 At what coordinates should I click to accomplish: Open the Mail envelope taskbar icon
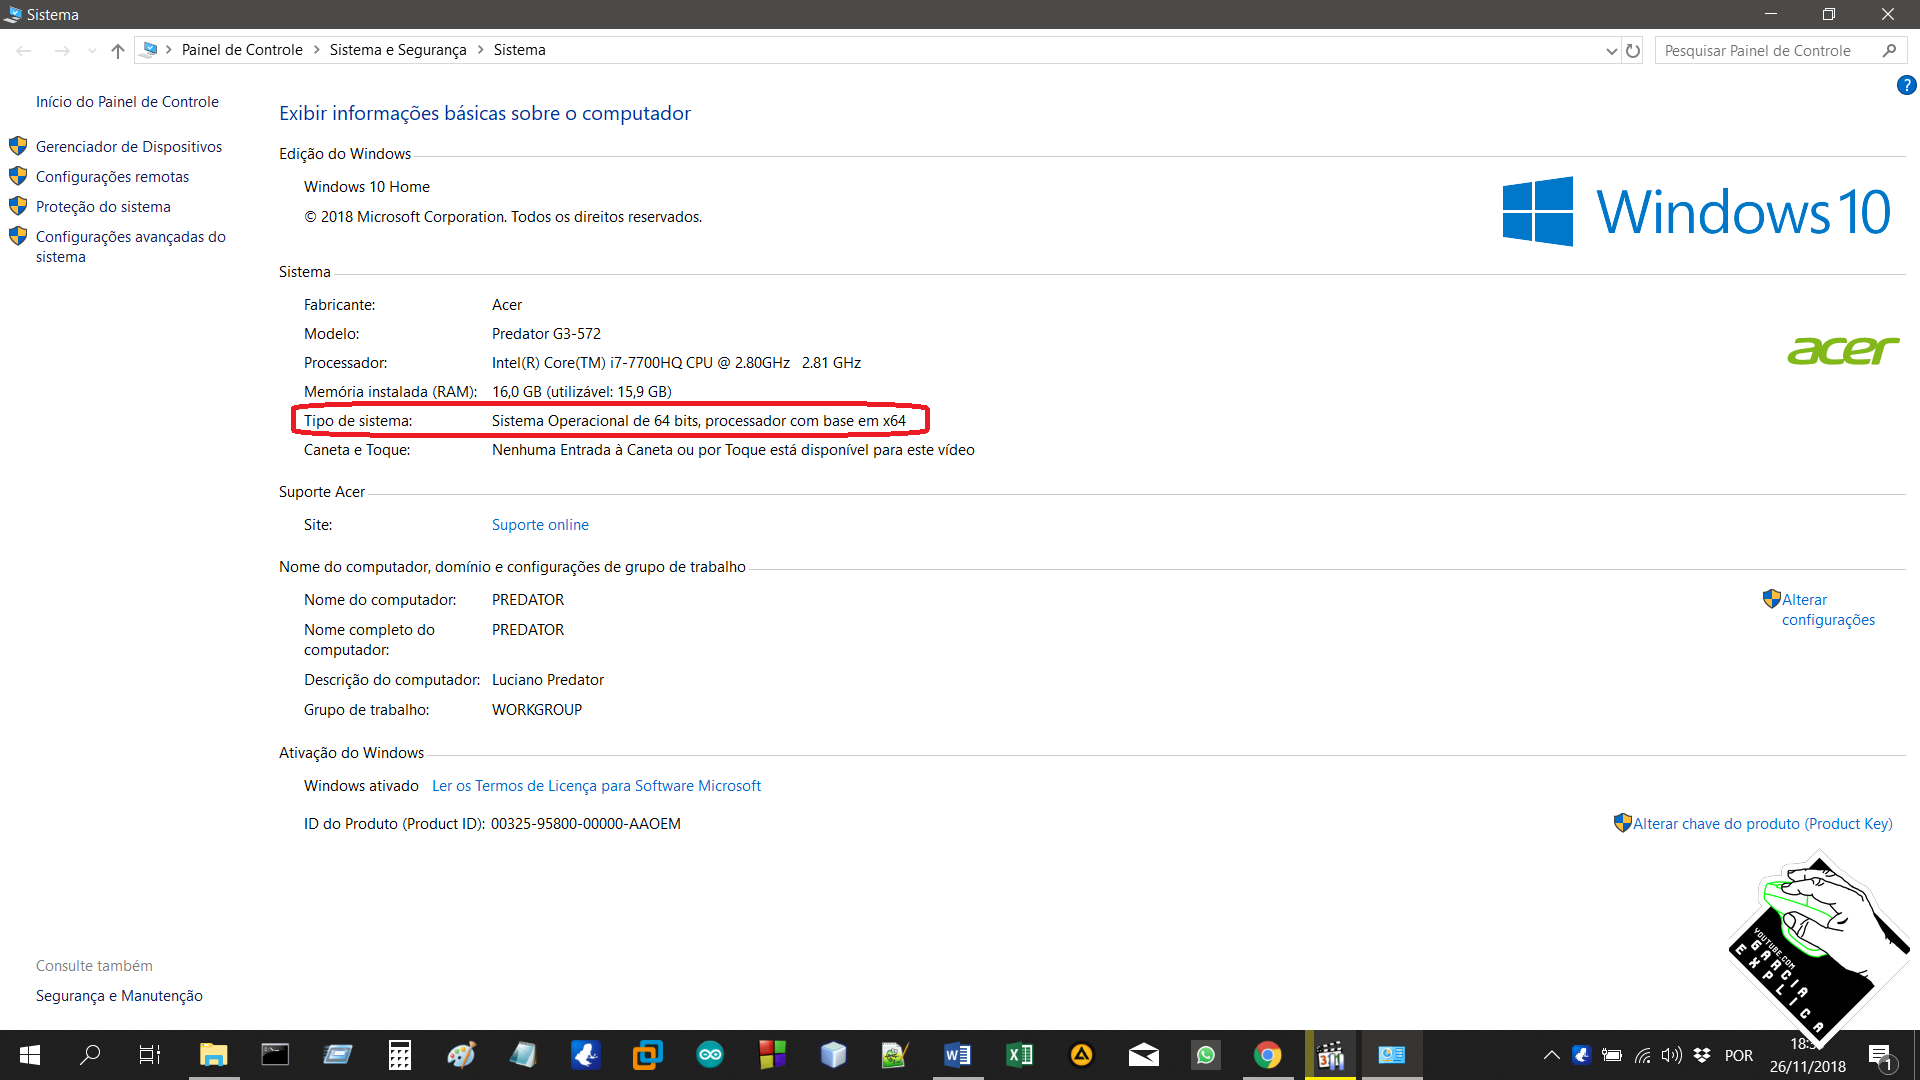point(1144,1054)
